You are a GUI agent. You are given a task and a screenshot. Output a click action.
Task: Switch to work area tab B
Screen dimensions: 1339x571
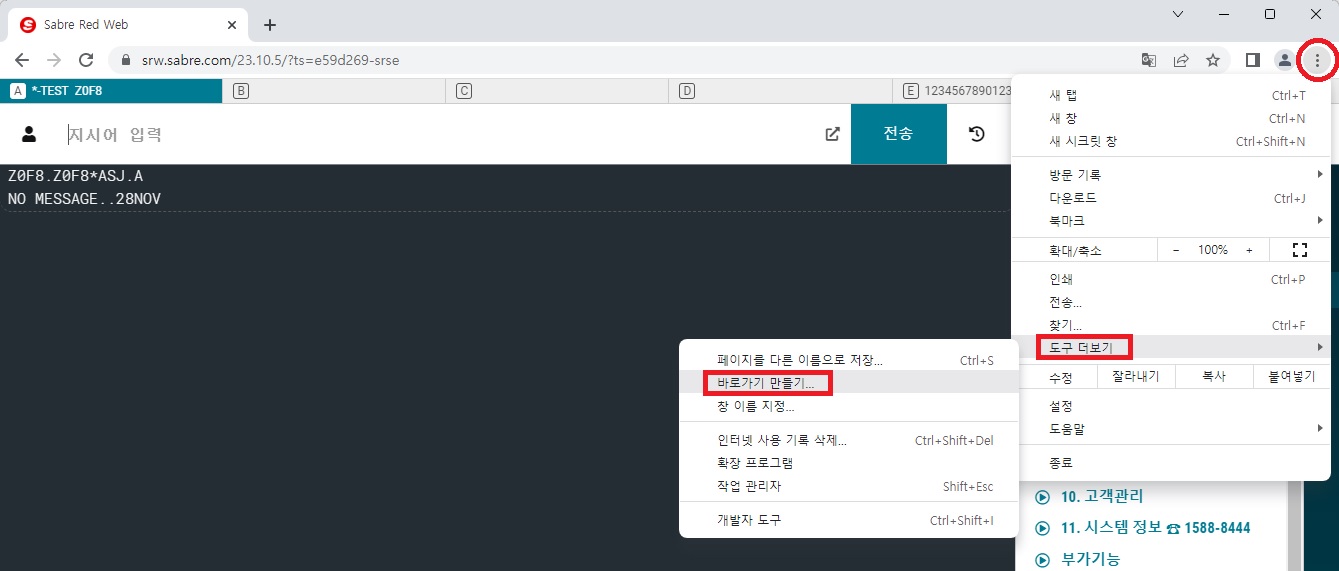[334, 91]
